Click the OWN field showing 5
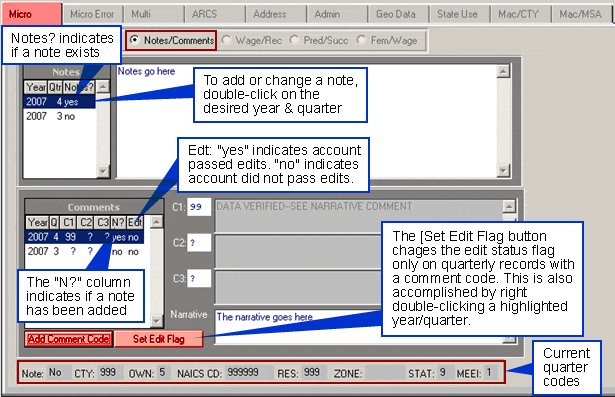This screenshot has width=615, height=397. click(x=164, y=372)
